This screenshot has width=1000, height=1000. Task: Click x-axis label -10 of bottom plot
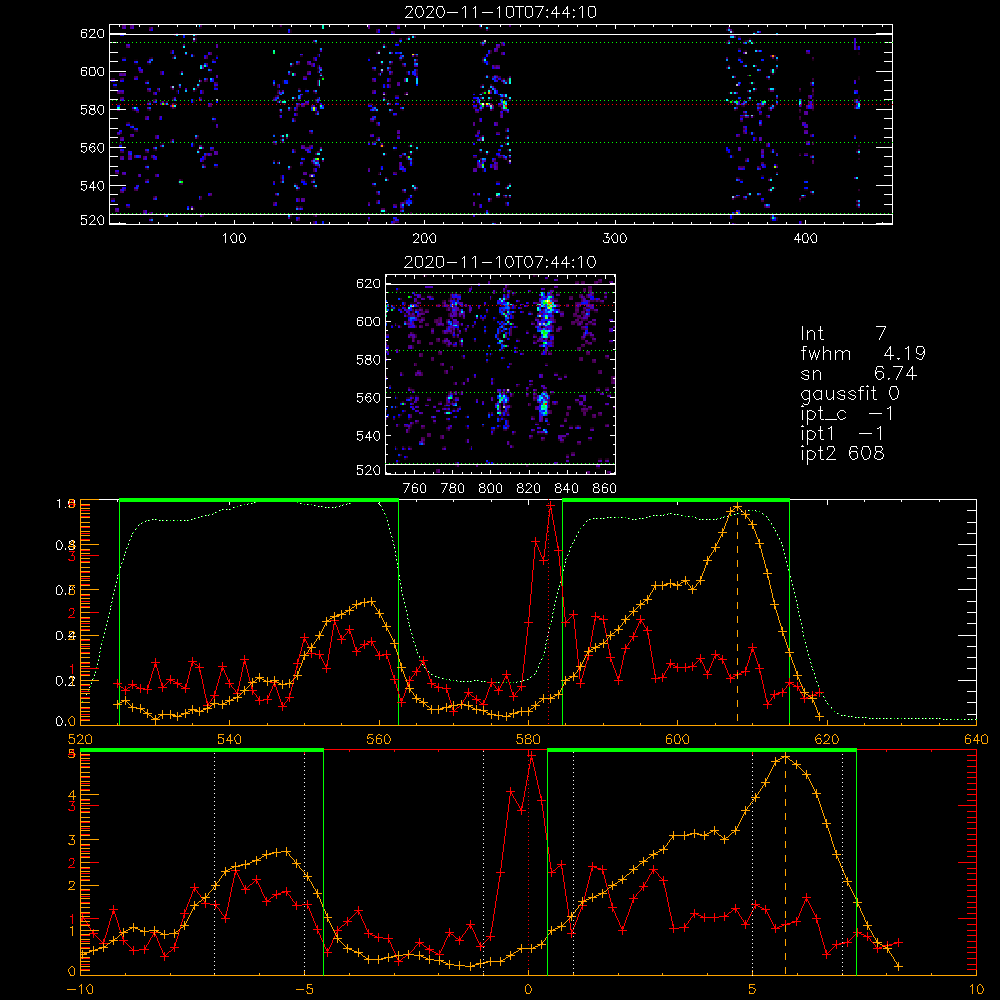[80, 990]
